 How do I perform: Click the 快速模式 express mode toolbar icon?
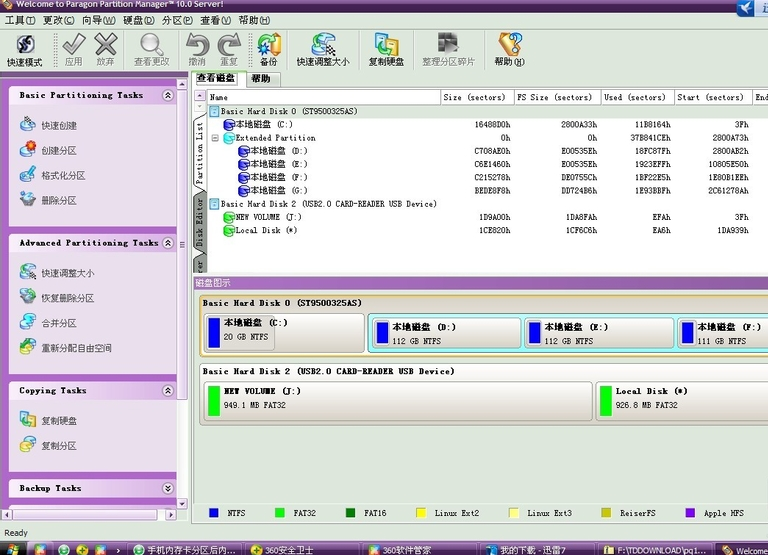(x=24, y=49)
